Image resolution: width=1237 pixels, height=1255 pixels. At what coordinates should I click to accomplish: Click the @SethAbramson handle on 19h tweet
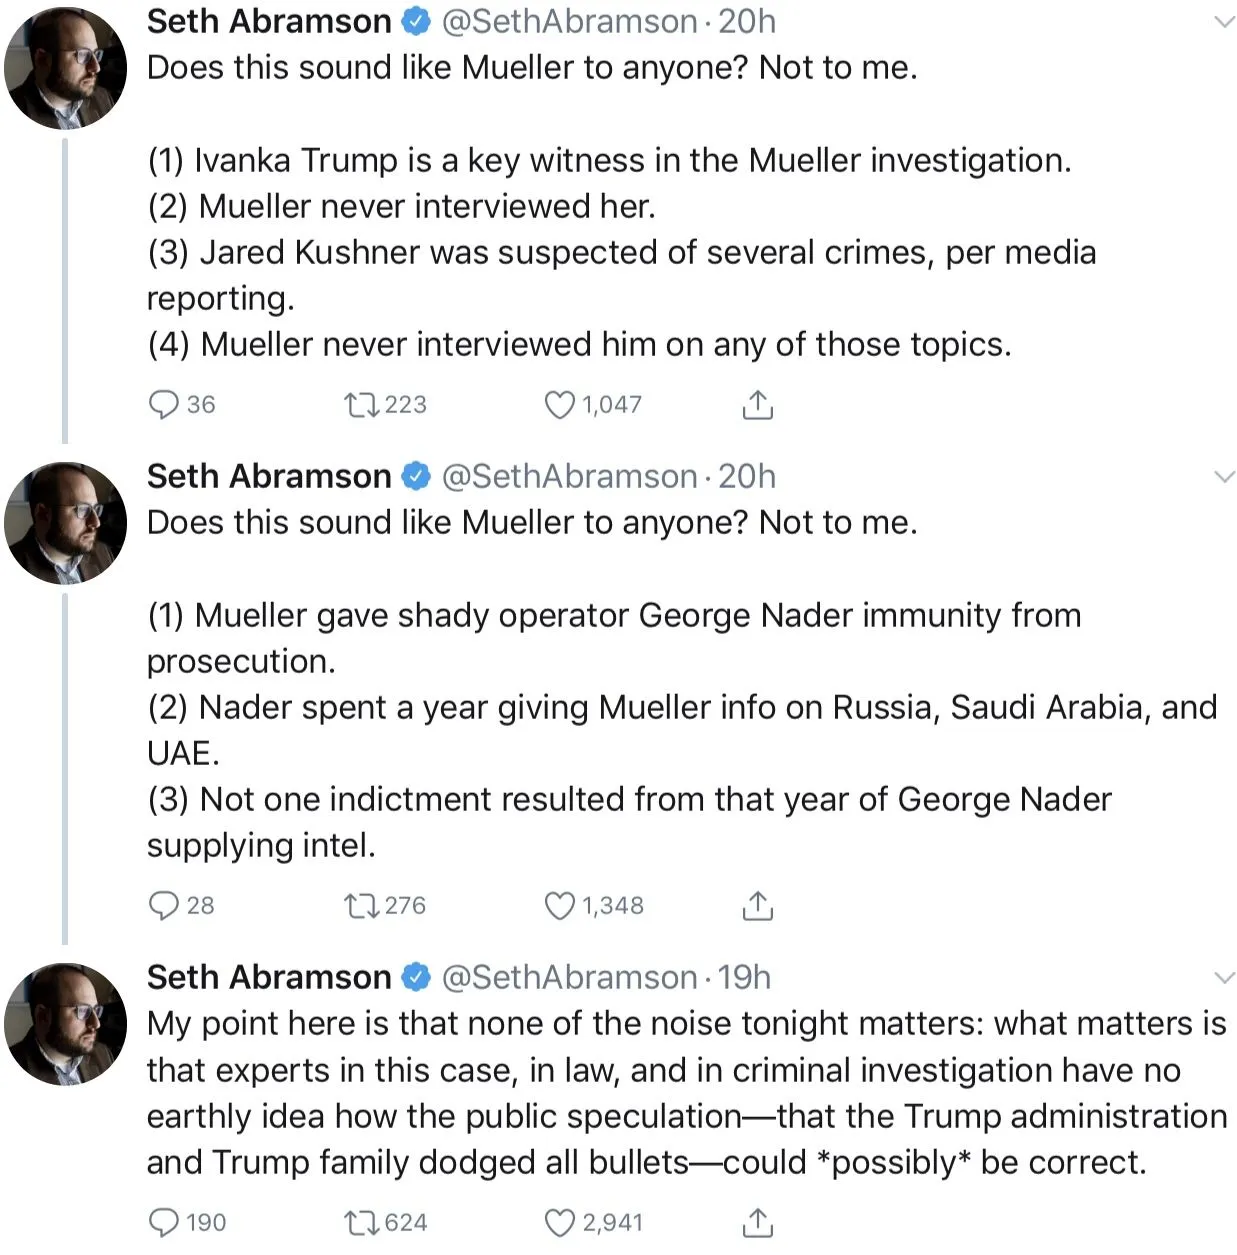tap(569, 977)
